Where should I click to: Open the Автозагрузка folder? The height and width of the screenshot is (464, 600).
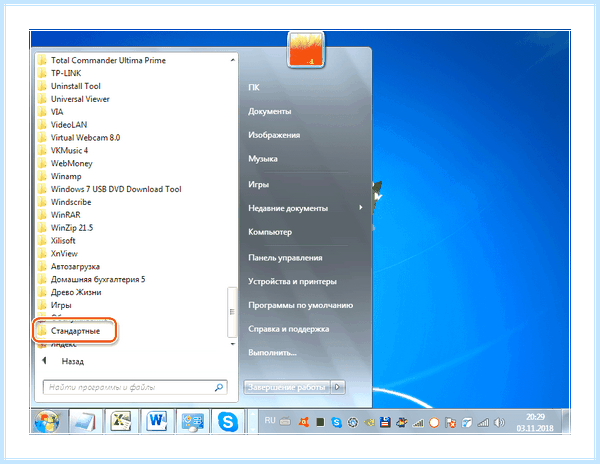click(x=75, y=267)
